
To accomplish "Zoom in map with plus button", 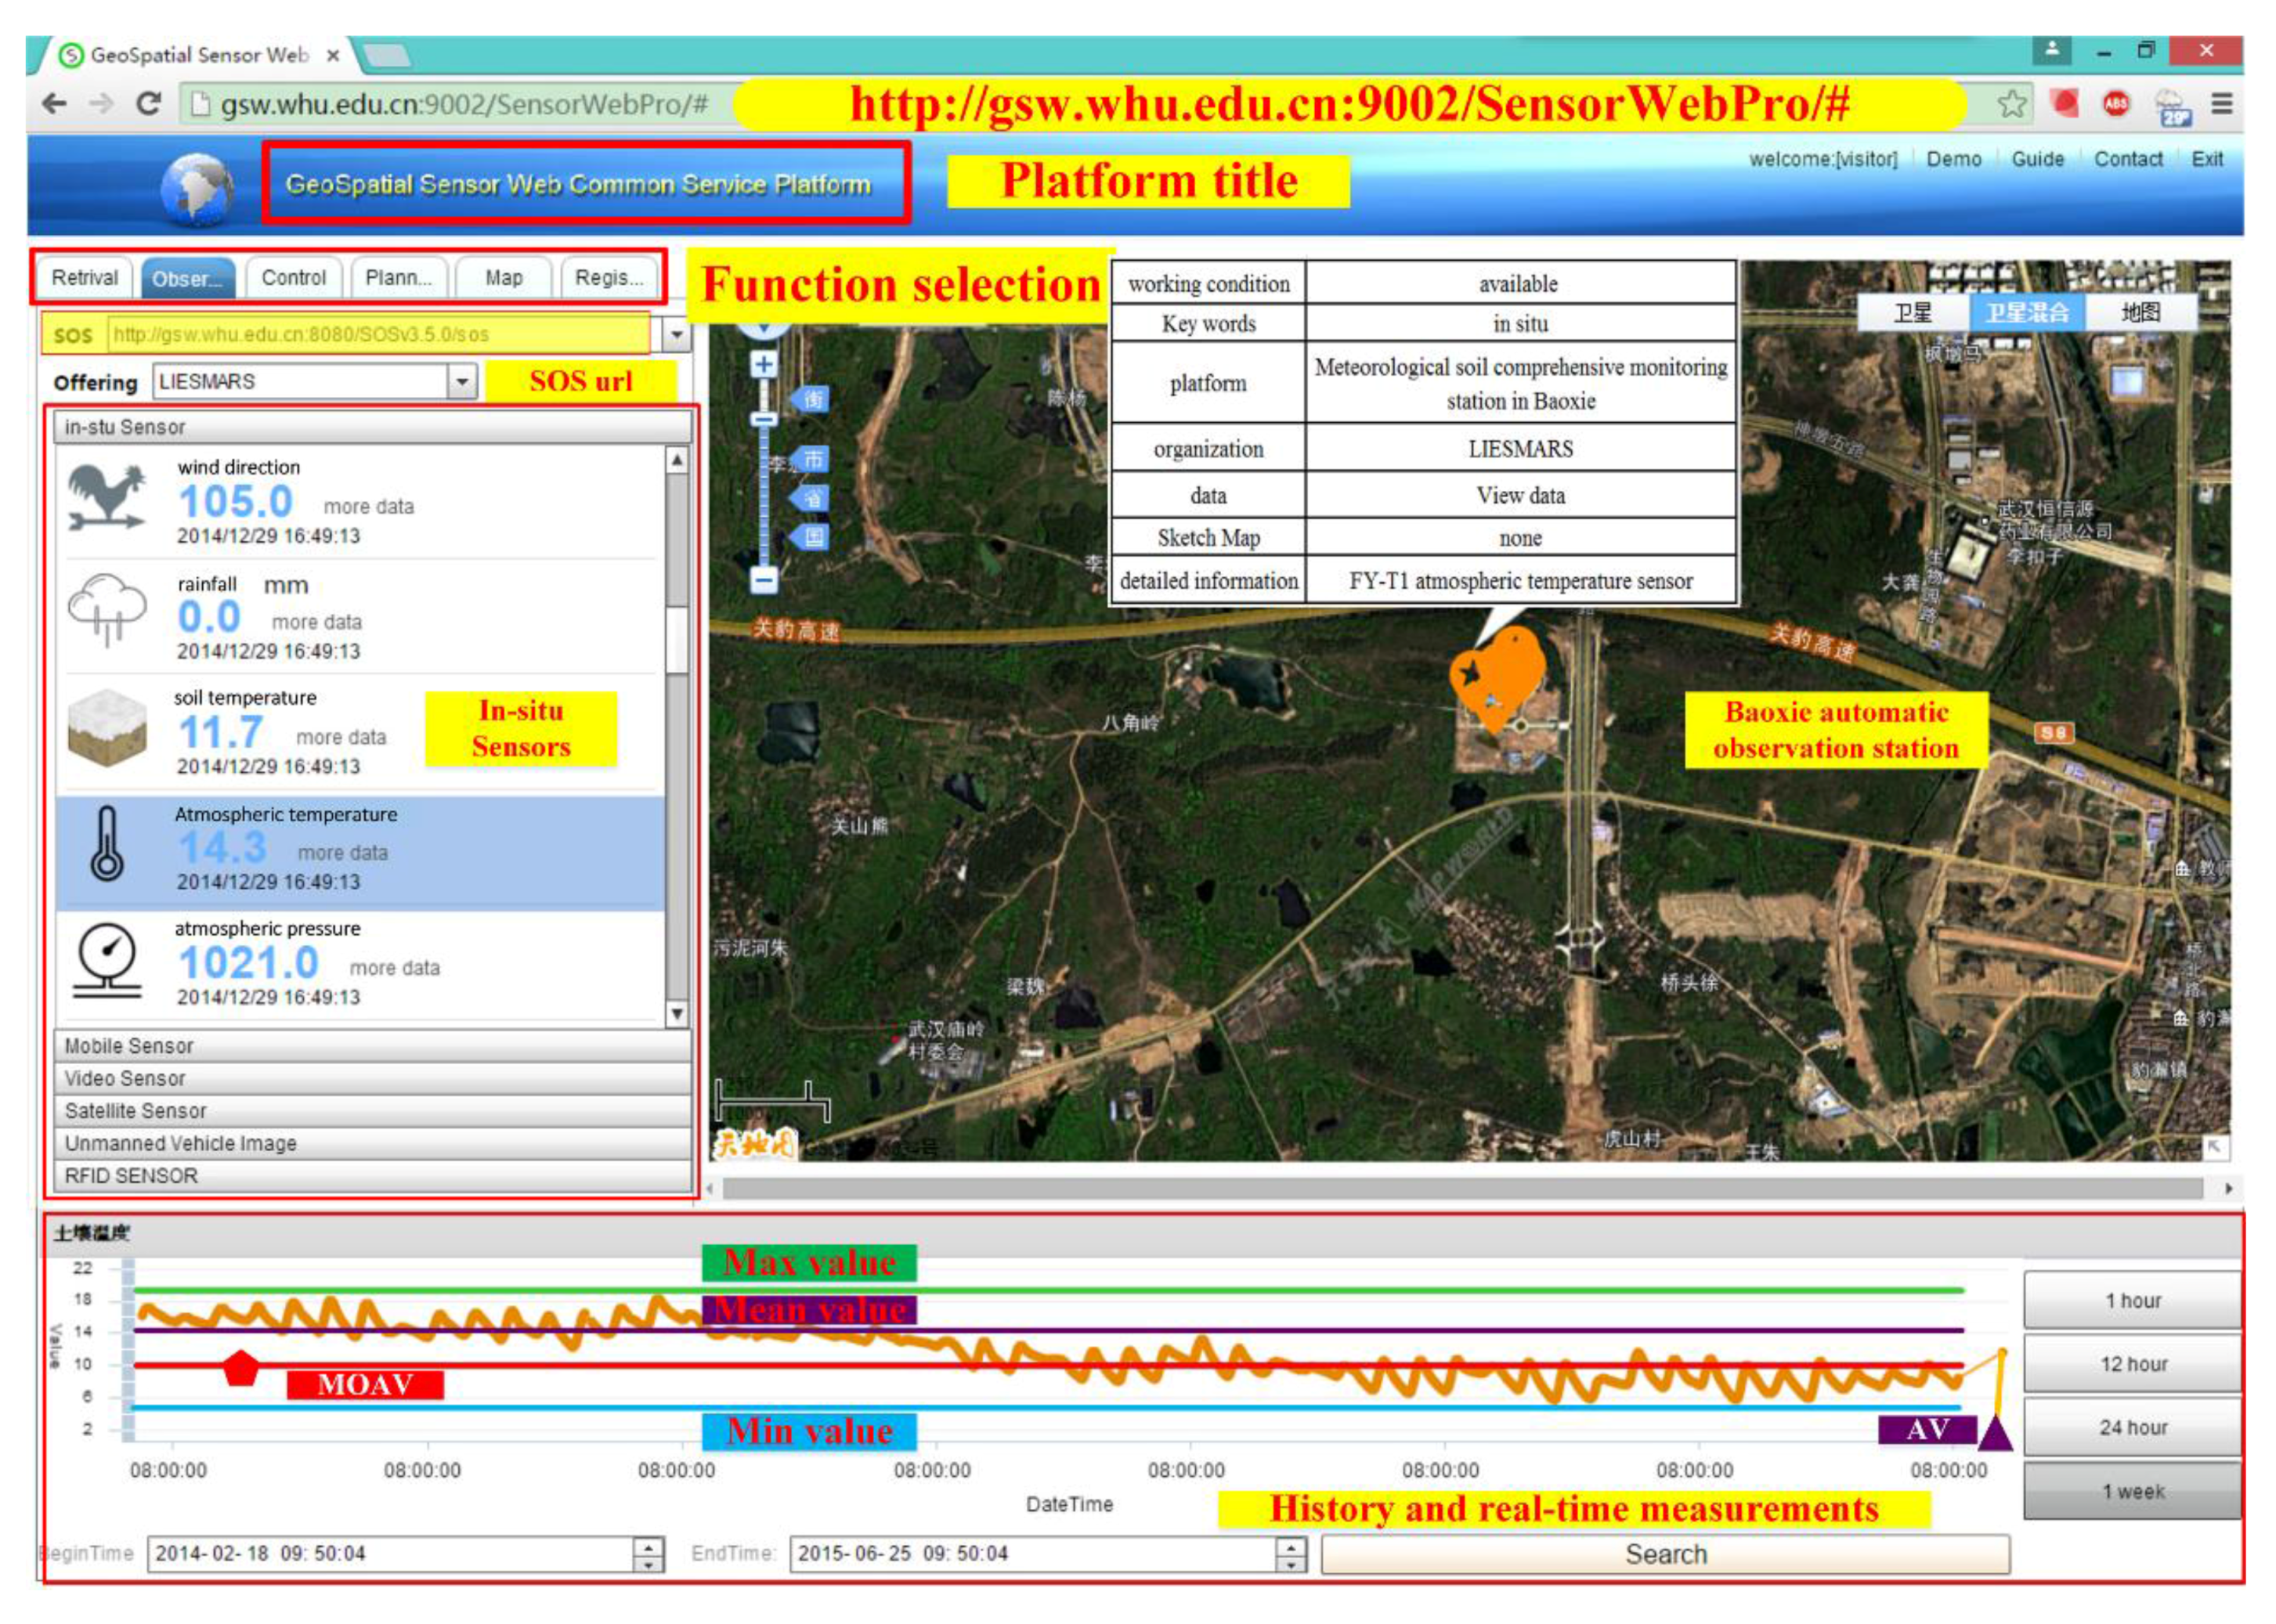I will coord(764,365).
